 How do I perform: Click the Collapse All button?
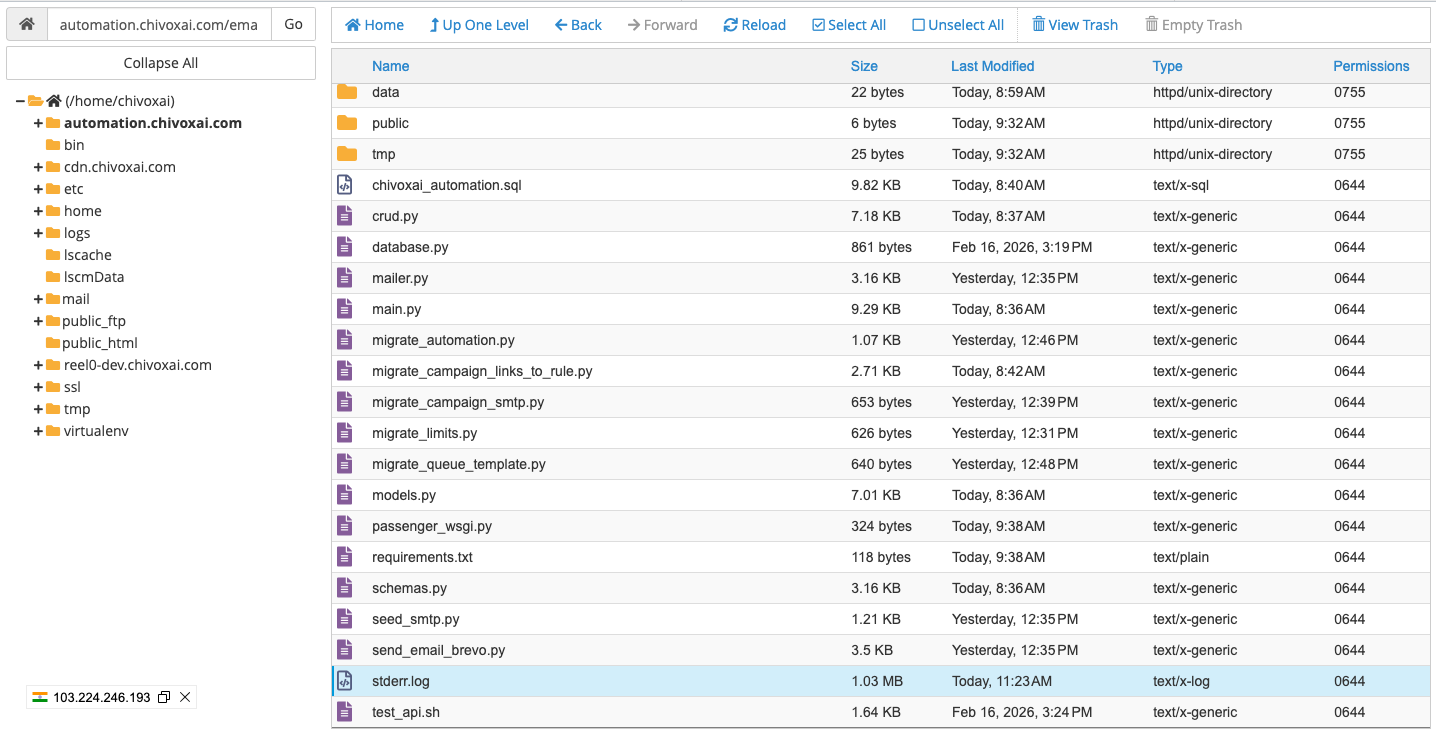pyautogui.click(x=161, y=63)
